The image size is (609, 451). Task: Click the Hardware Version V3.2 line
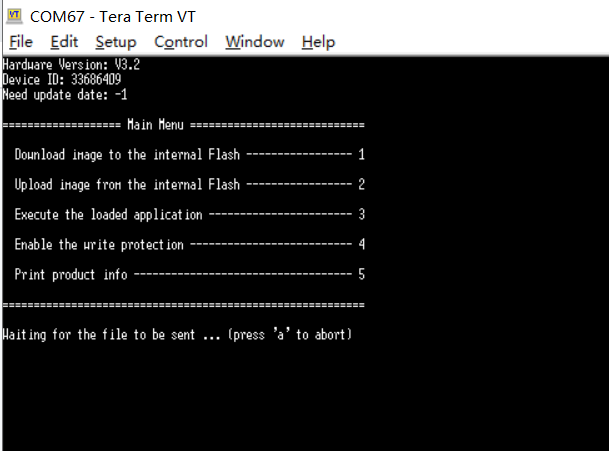(71, 64)
